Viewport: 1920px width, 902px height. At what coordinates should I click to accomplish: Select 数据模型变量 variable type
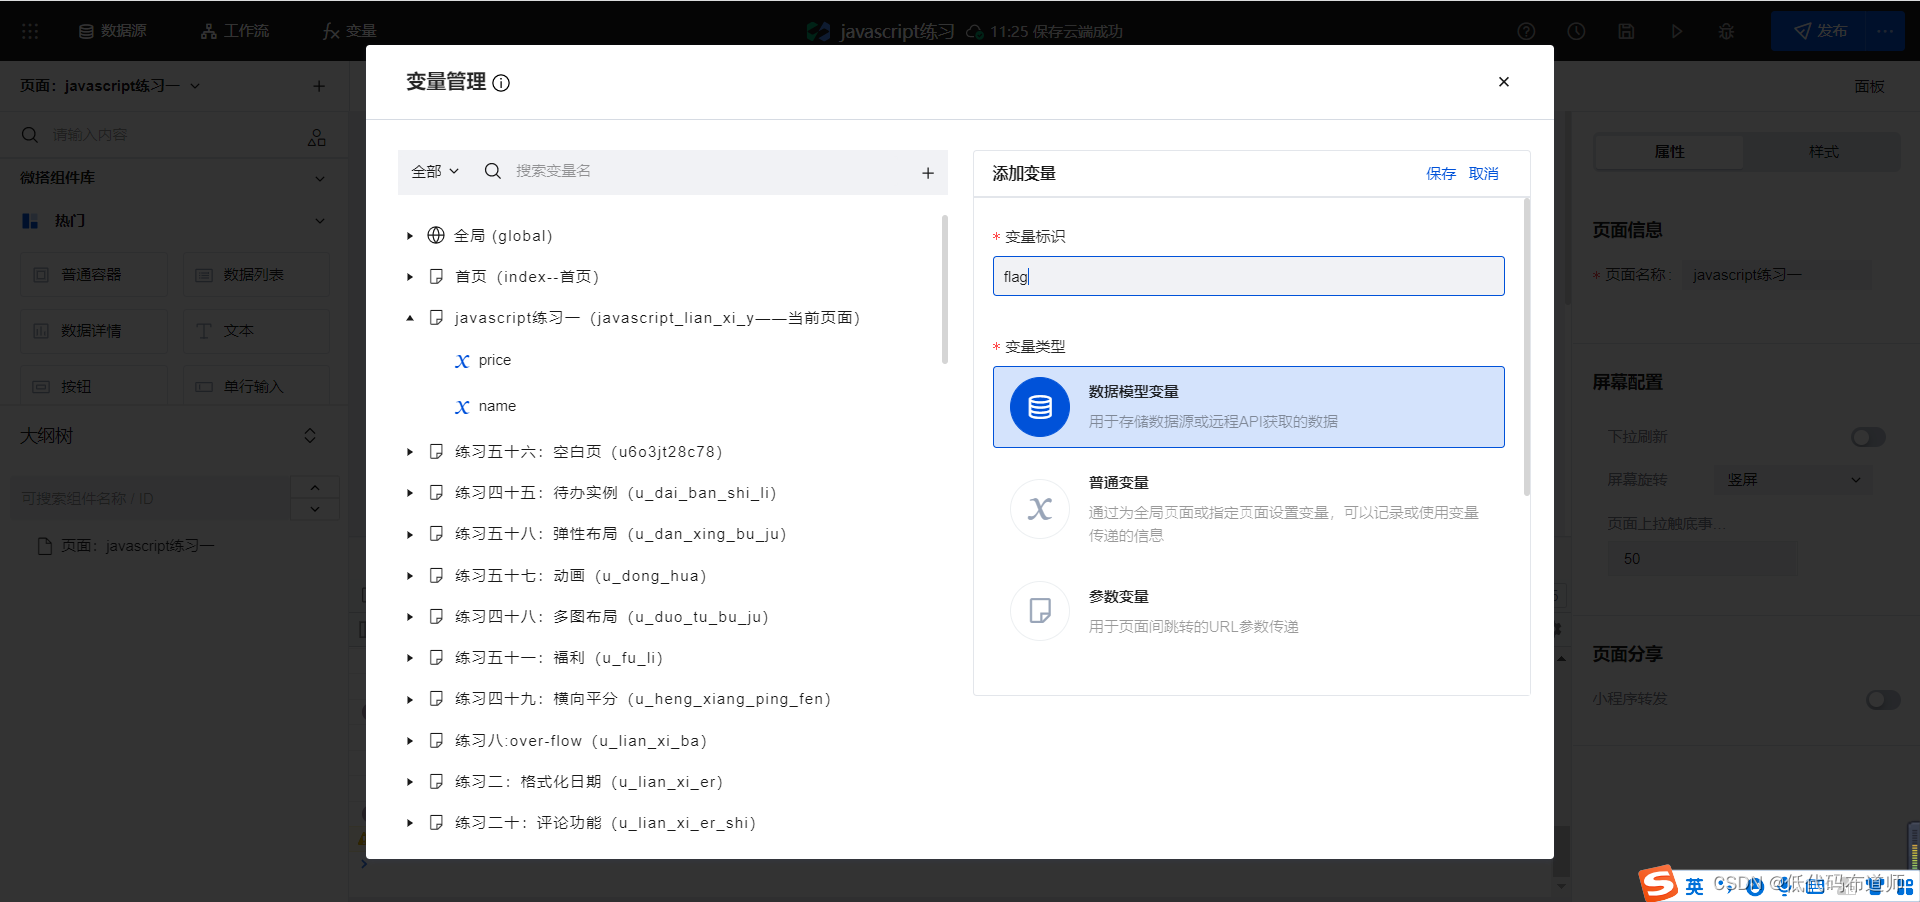[1248, 407]
